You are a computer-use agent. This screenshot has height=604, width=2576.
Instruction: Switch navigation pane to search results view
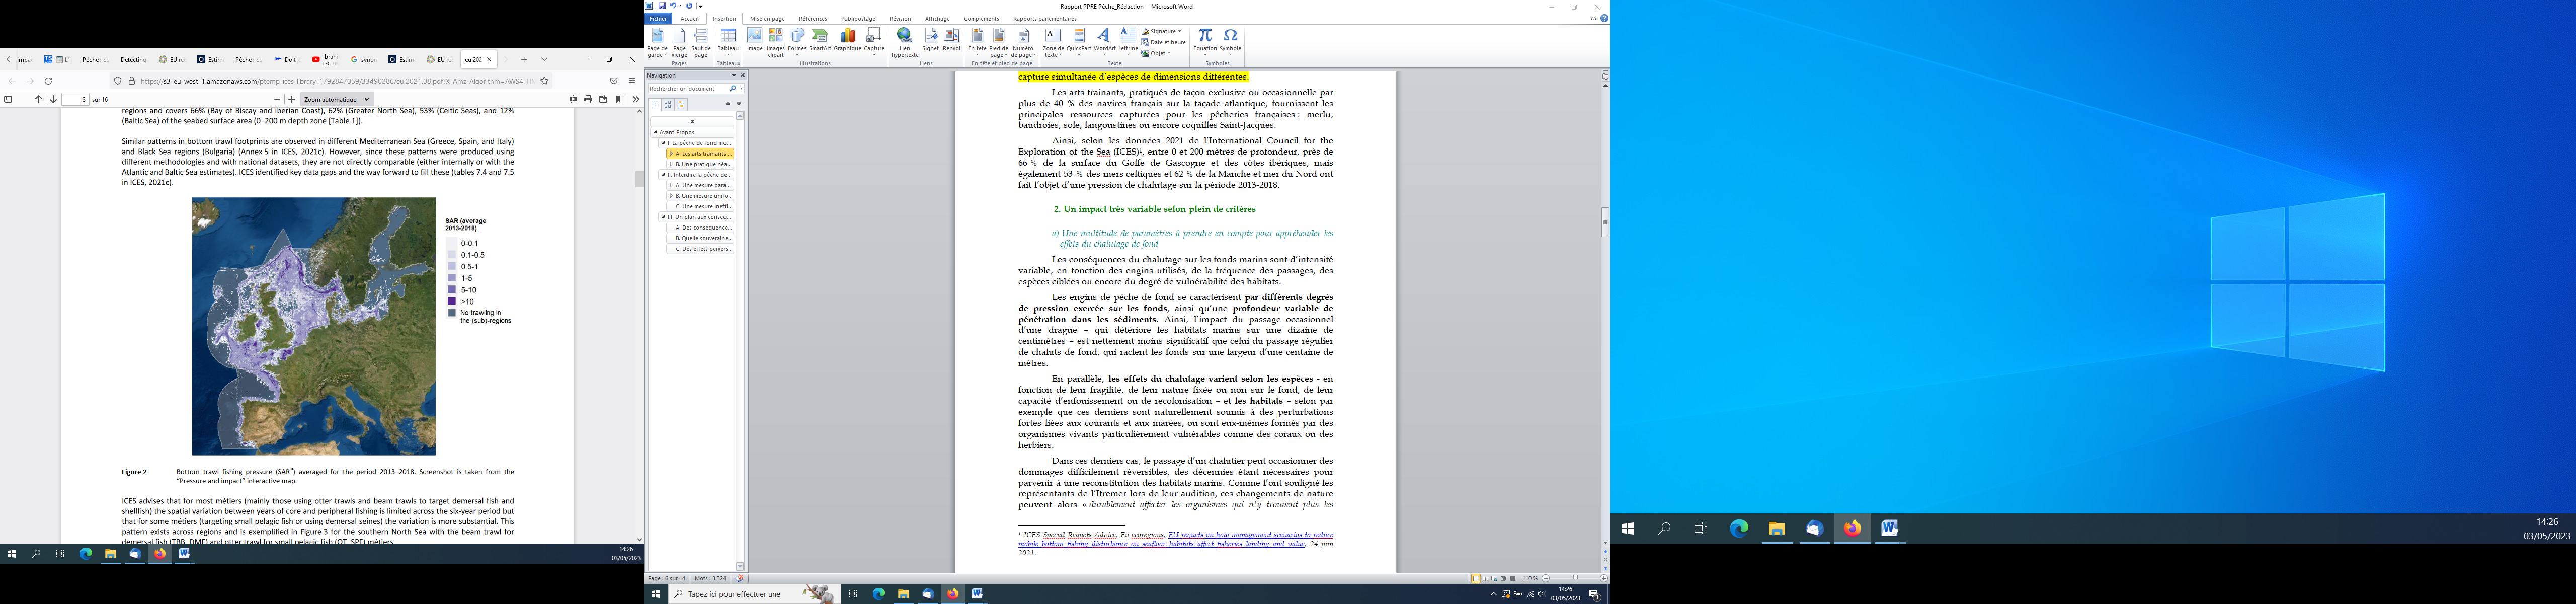pos(681,104)
